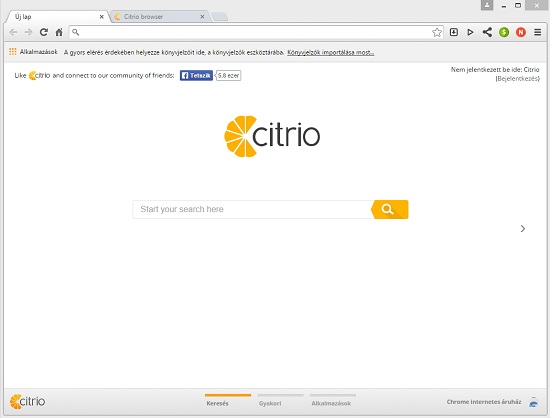Focus the Start your search here field
This screenshot has width=550, height=418.
tap(253, 209)
